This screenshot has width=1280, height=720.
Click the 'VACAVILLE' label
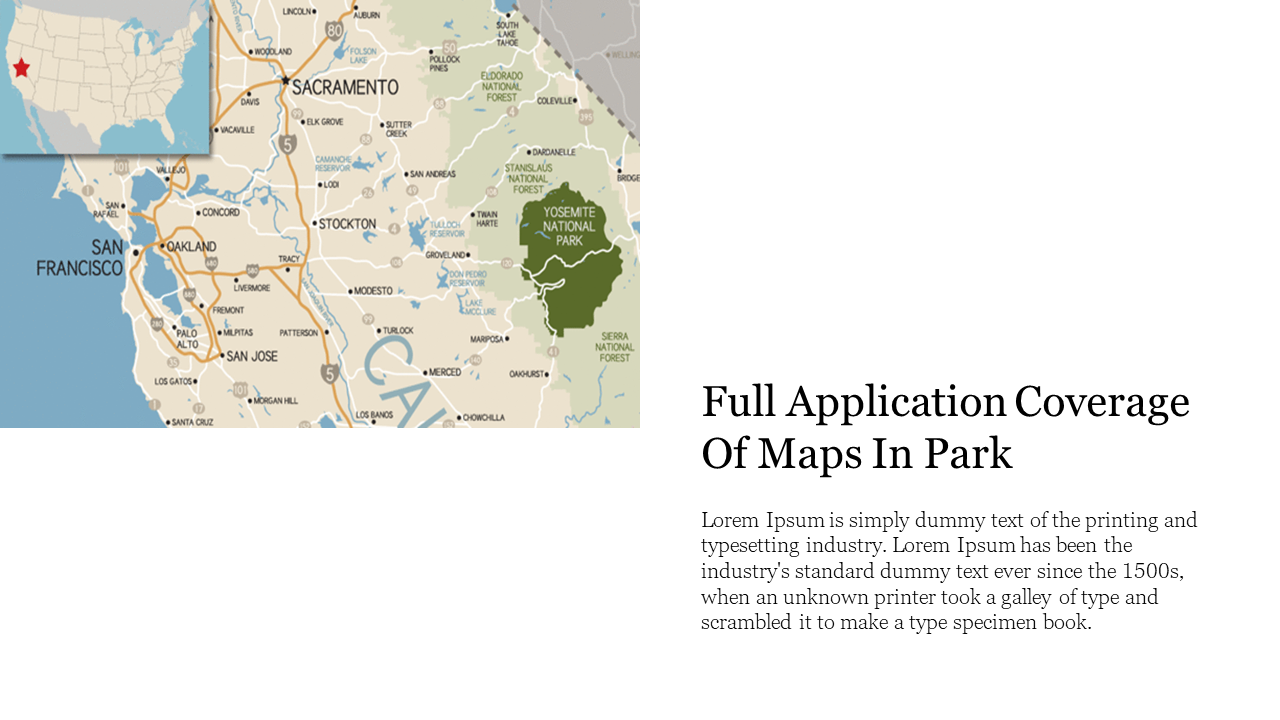(x=238, y=130)
